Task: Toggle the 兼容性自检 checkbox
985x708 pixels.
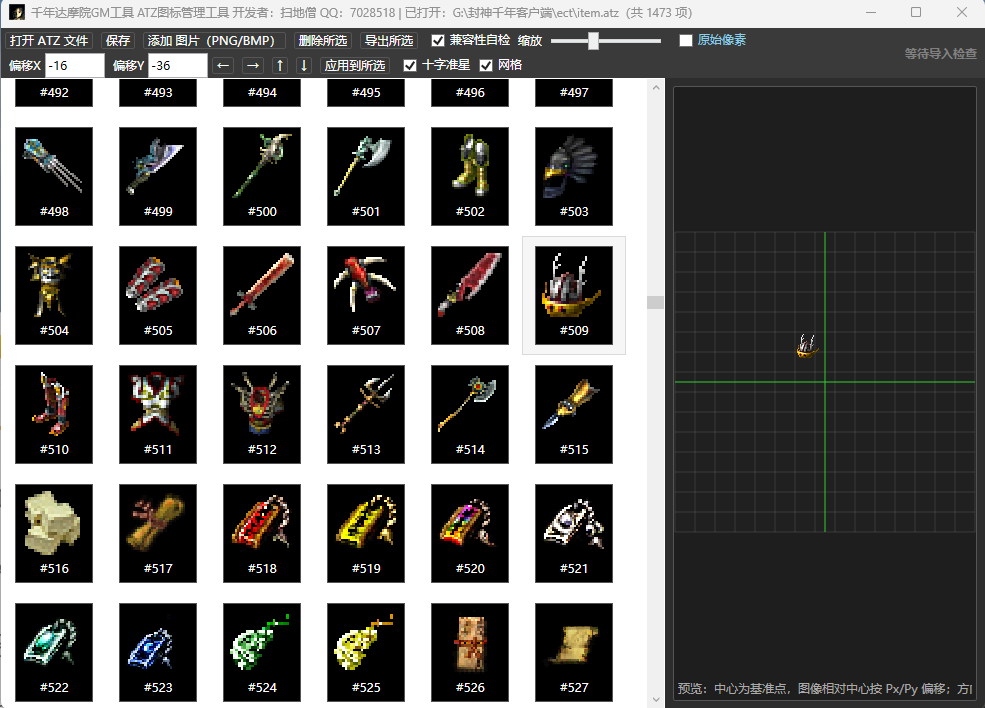Action: pyautogui.click(x=438, y=41)
